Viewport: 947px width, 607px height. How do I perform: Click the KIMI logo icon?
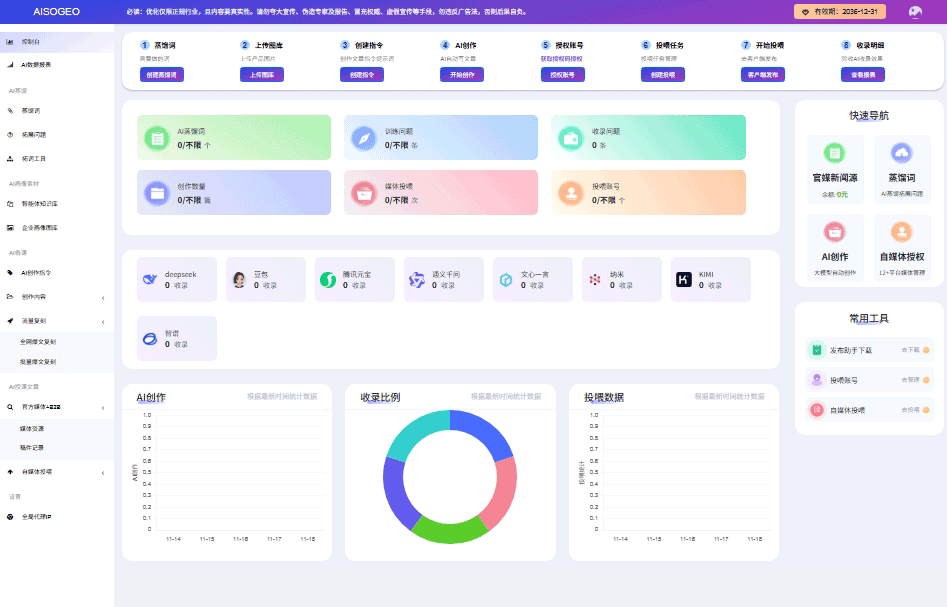point(683,280)
